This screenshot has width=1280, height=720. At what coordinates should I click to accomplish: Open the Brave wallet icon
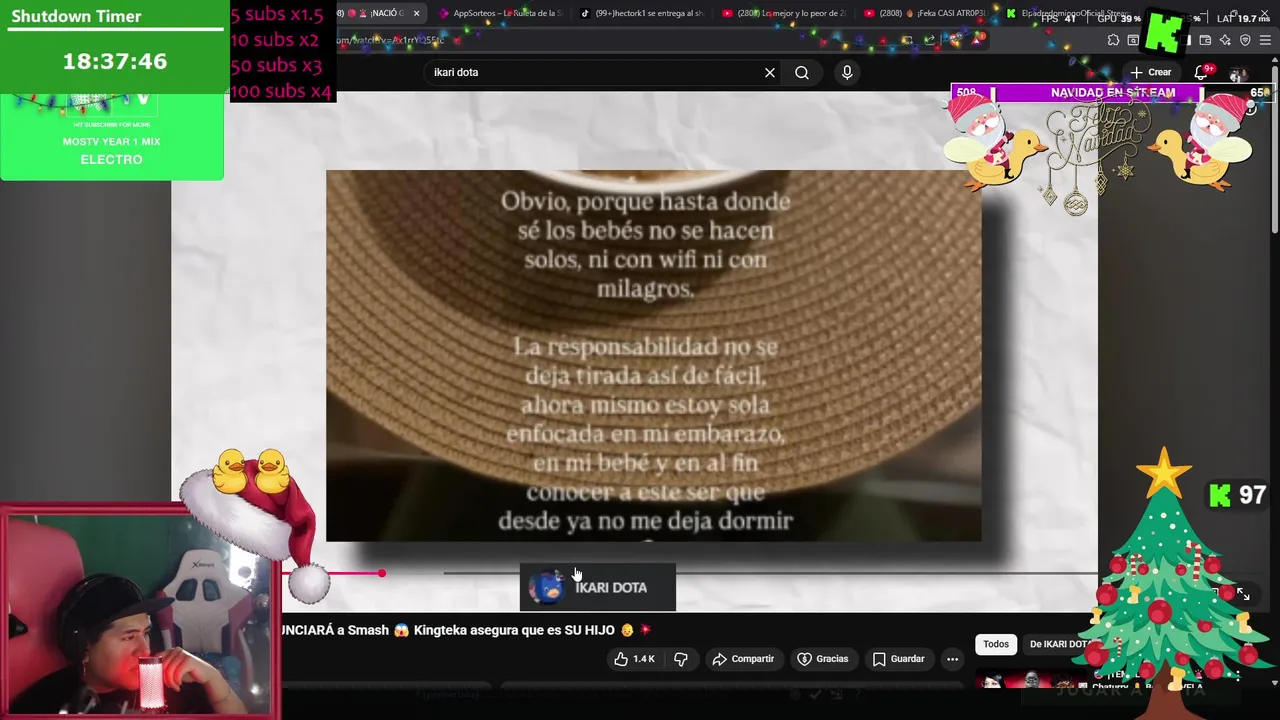[1205, 40]
